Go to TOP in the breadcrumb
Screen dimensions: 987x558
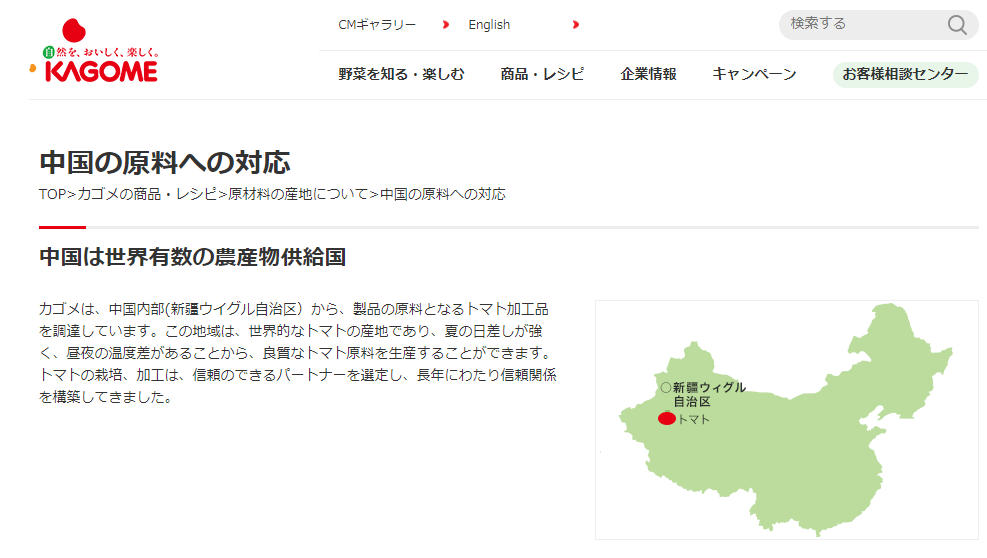click(x=52, y=194)
